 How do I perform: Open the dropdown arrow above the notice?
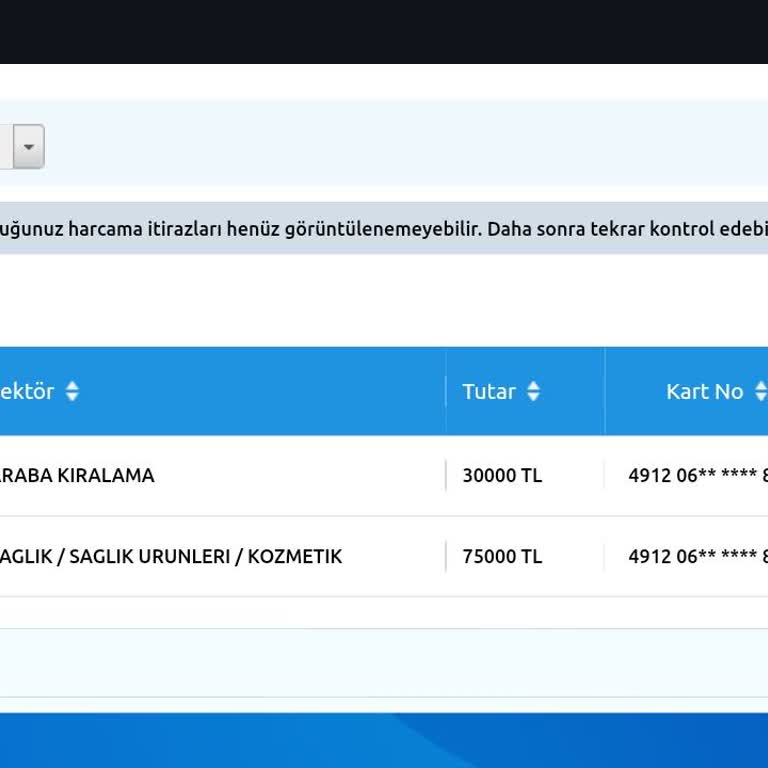click(28, 146)
